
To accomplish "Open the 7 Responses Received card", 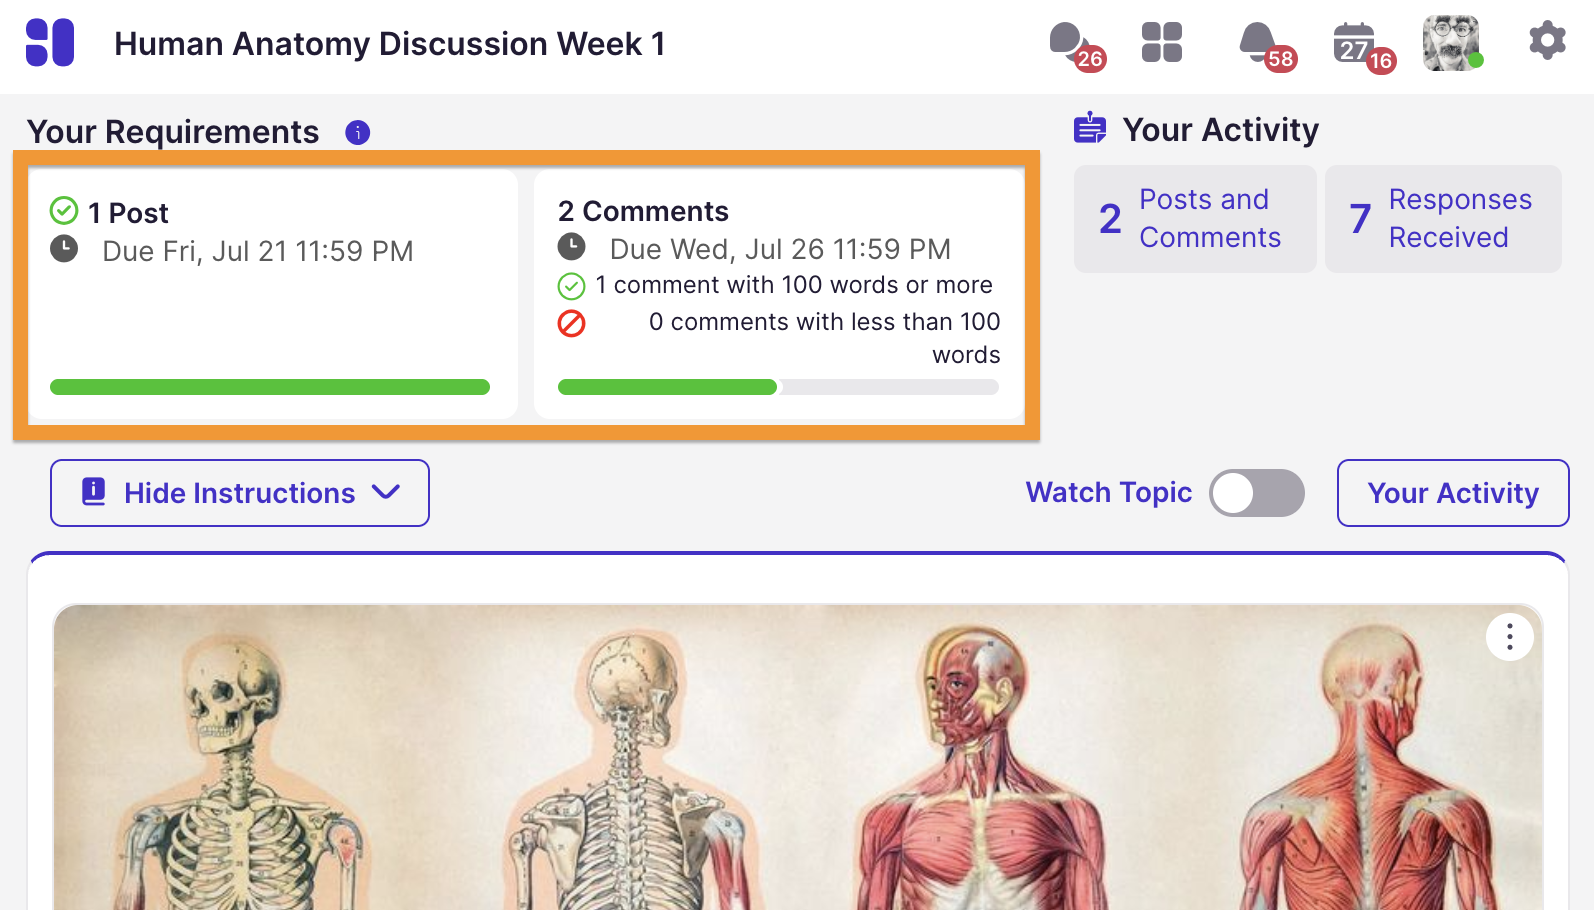I will [x=1443, y=219].
